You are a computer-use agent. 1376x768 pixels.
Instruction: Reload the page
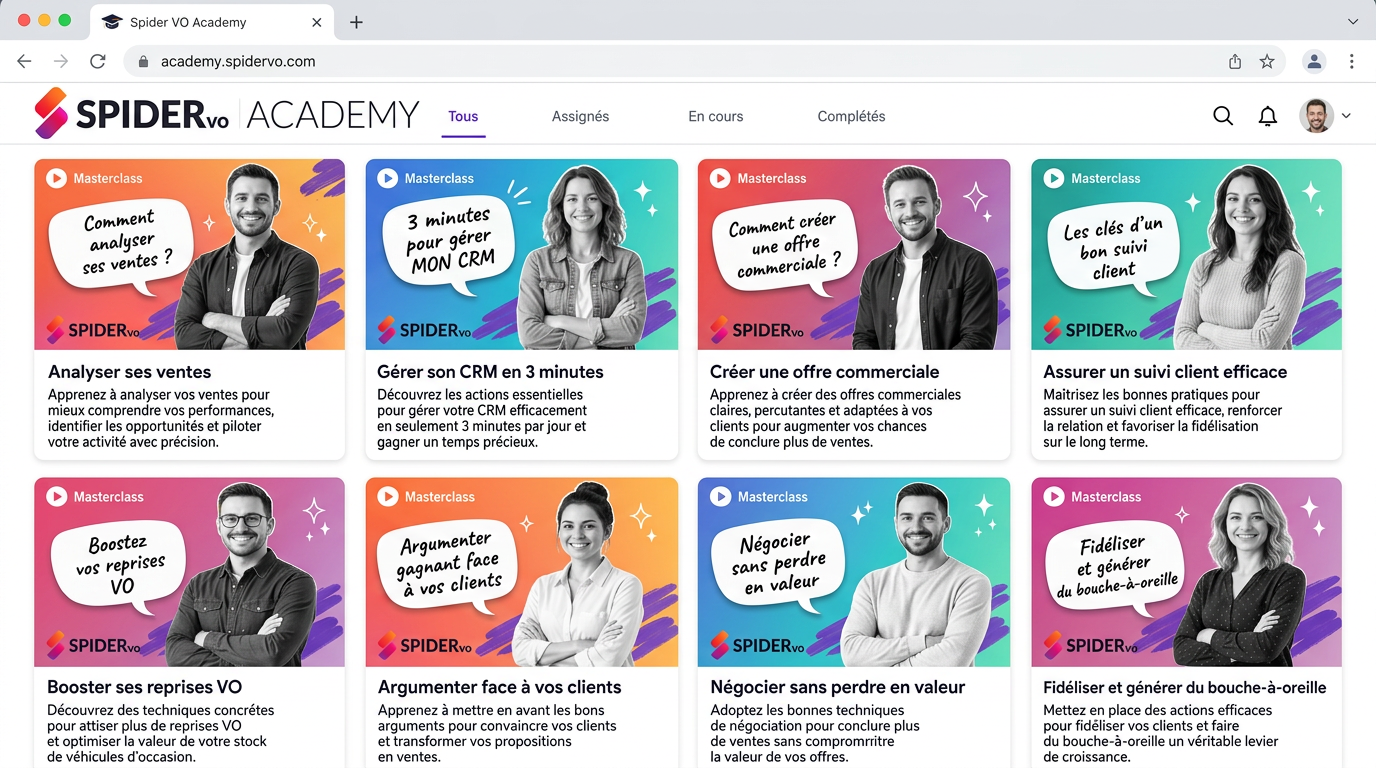point(98,61)
